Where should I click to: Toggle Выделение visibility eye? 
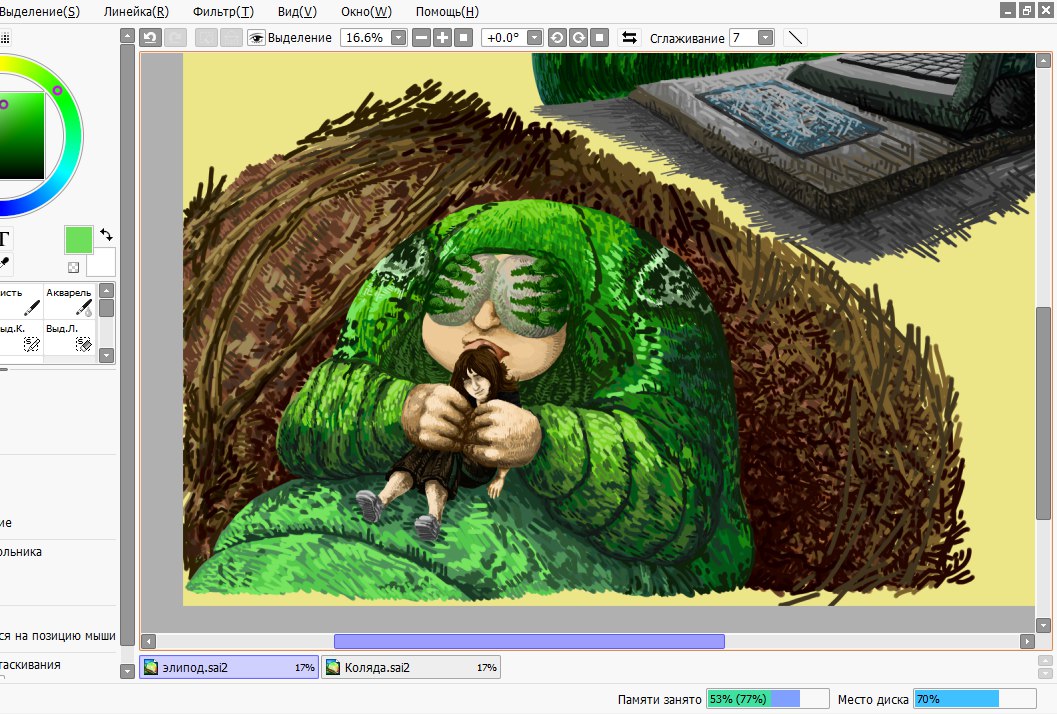255,38
